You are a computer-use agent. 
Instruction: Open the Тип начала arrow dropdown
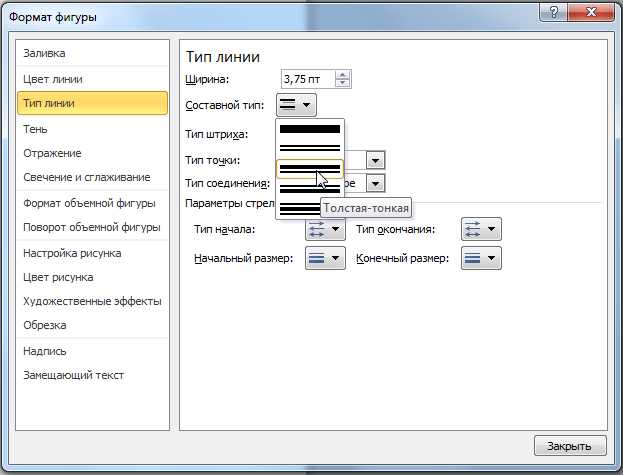325,229
